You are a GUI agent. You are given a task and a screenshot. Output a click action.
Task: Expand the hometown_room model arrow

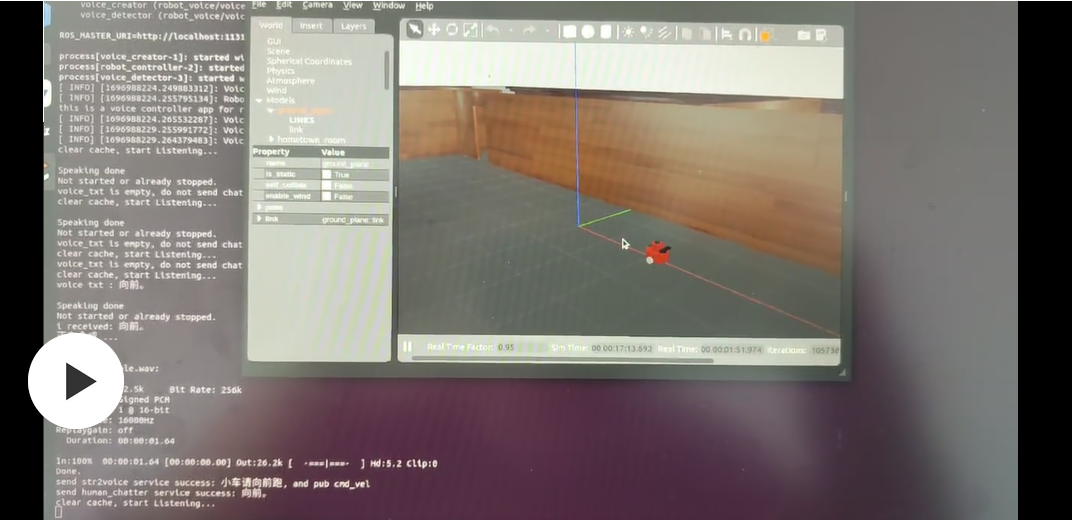(271, 139)
